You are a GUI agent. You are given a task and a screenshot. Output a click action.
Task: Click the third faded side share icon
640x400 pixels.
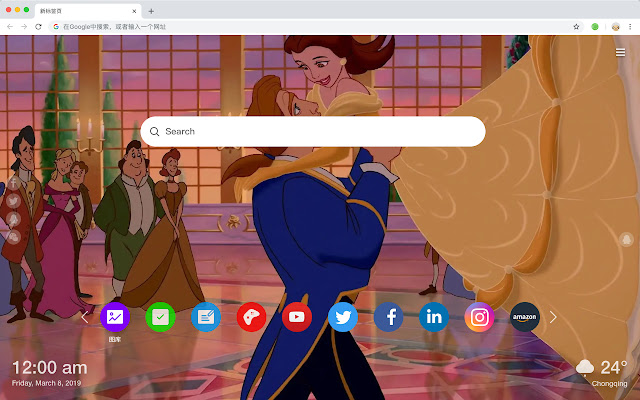13,219
